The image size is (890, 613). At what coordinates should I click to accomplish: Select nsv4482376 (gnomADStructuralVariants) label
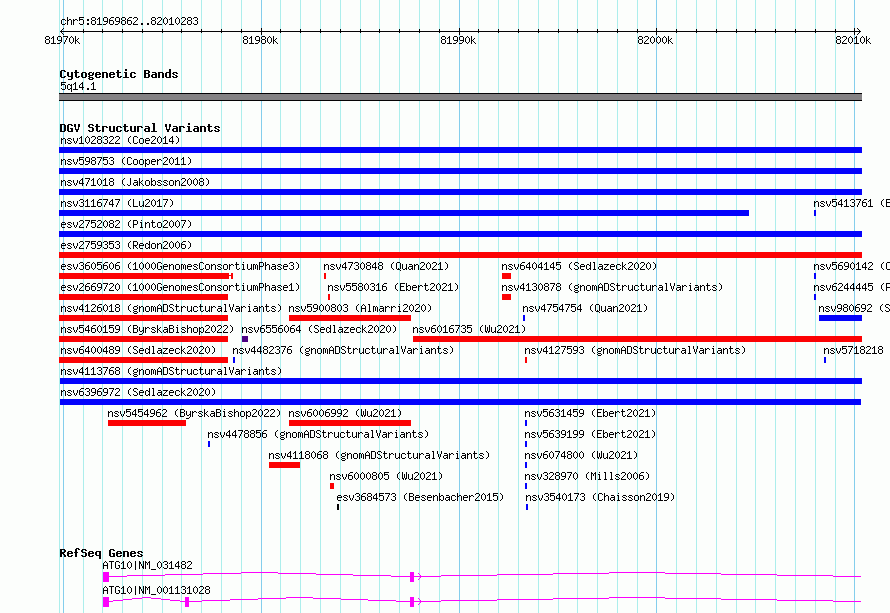coord(343,350)
